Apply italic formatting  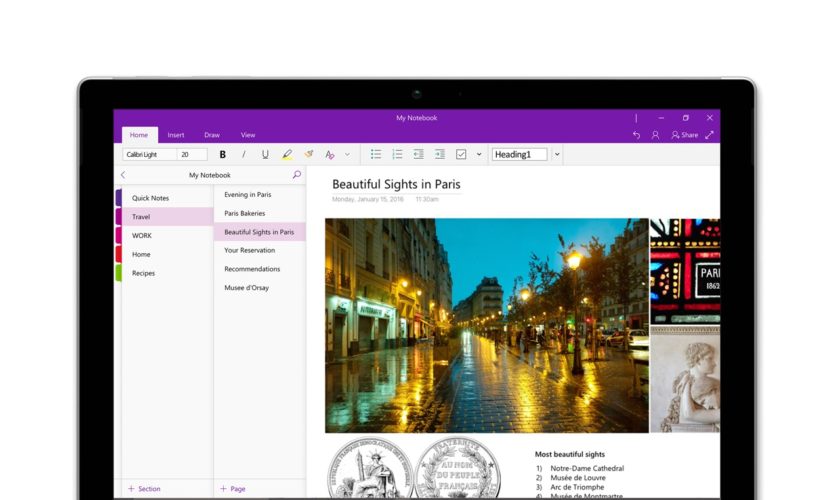(x=243, y=155)
